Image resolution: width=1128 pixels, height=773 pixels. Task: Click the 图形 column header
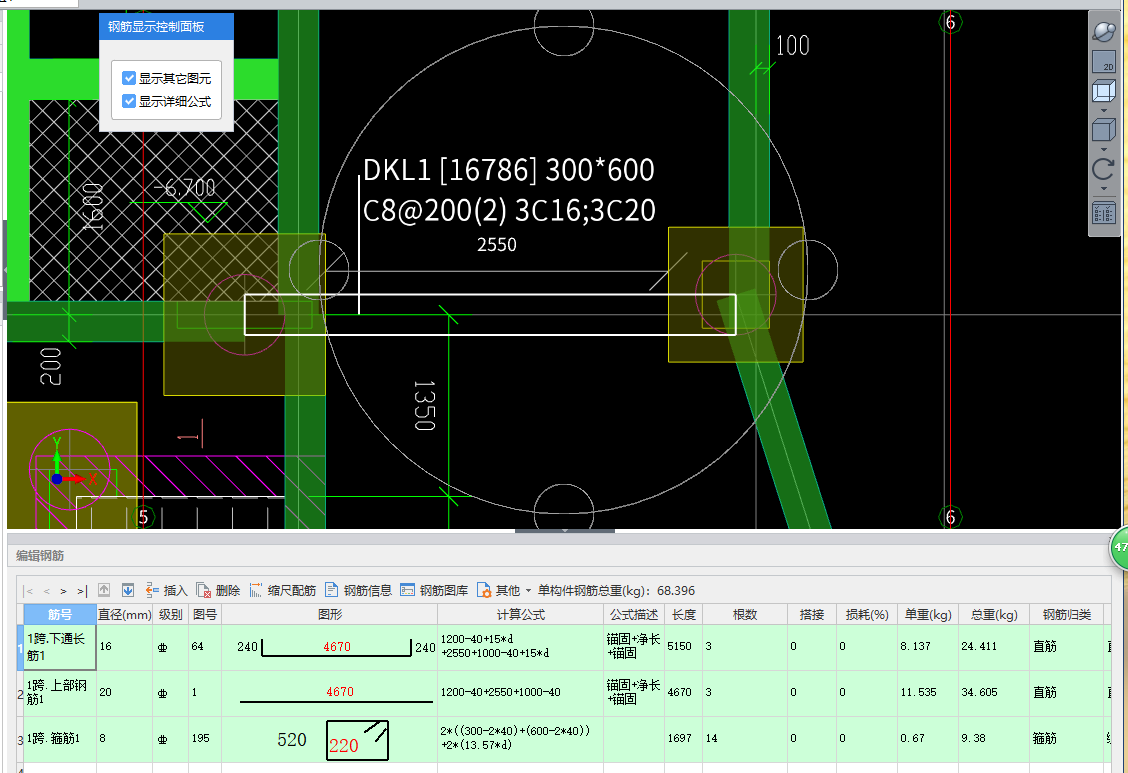(x=329, y=614)
